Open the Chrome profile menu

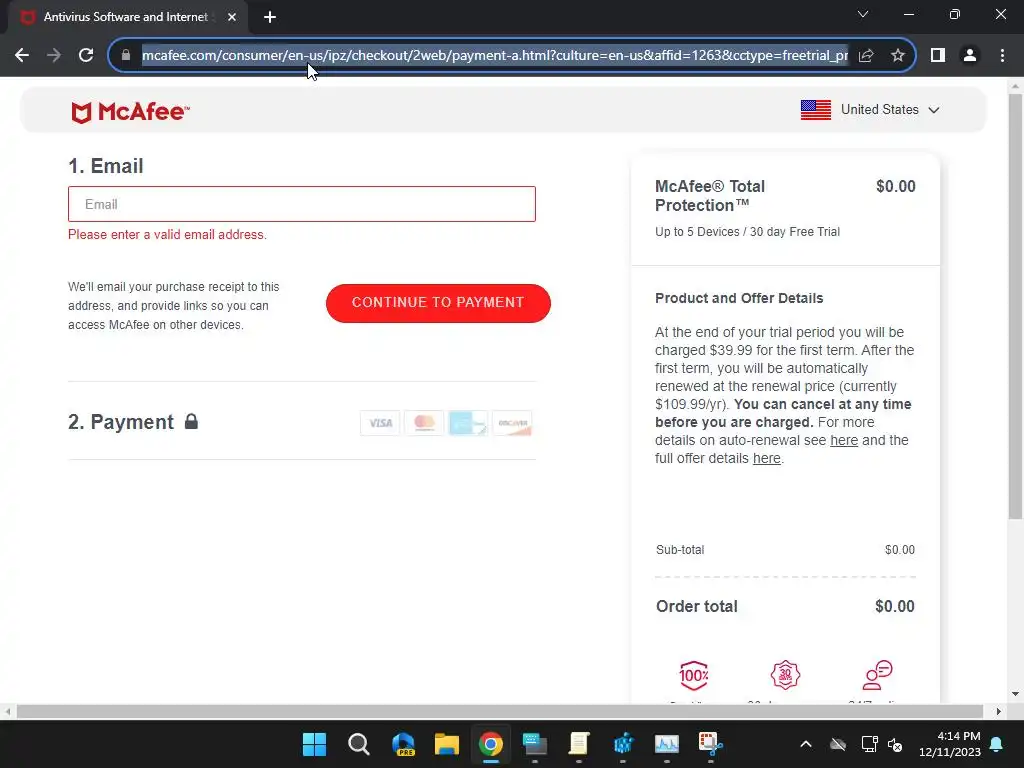970,56
